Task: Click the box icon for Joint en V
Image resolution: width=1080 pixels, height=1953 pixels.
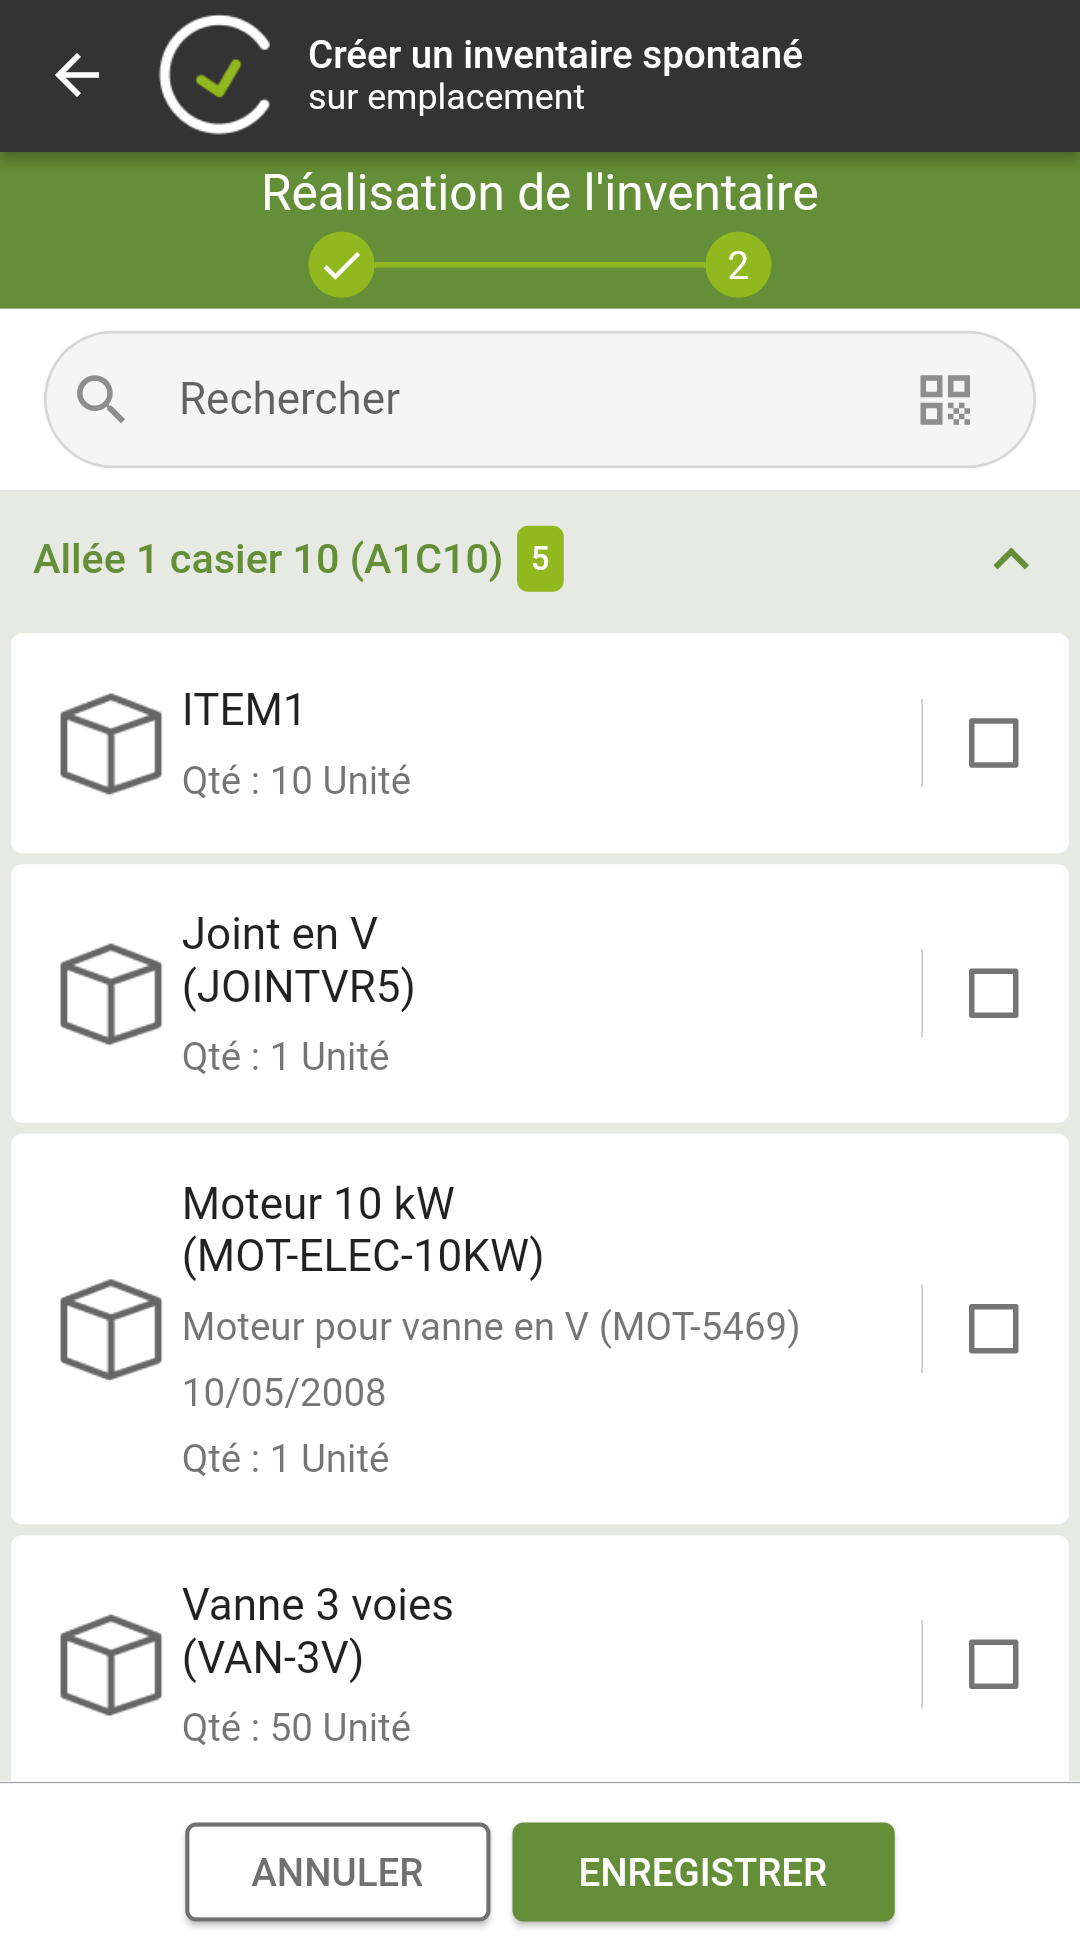Action: (111, 993)
